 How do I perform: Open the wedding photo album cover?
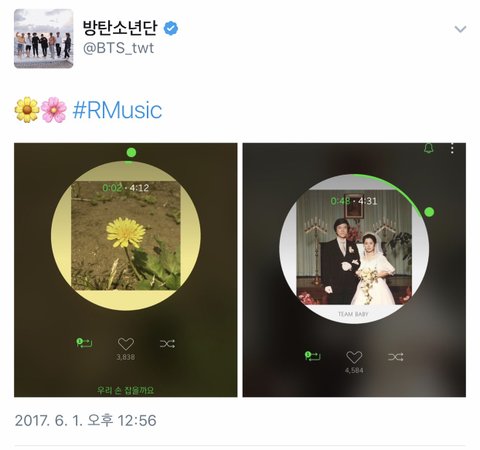pos(354,247)
